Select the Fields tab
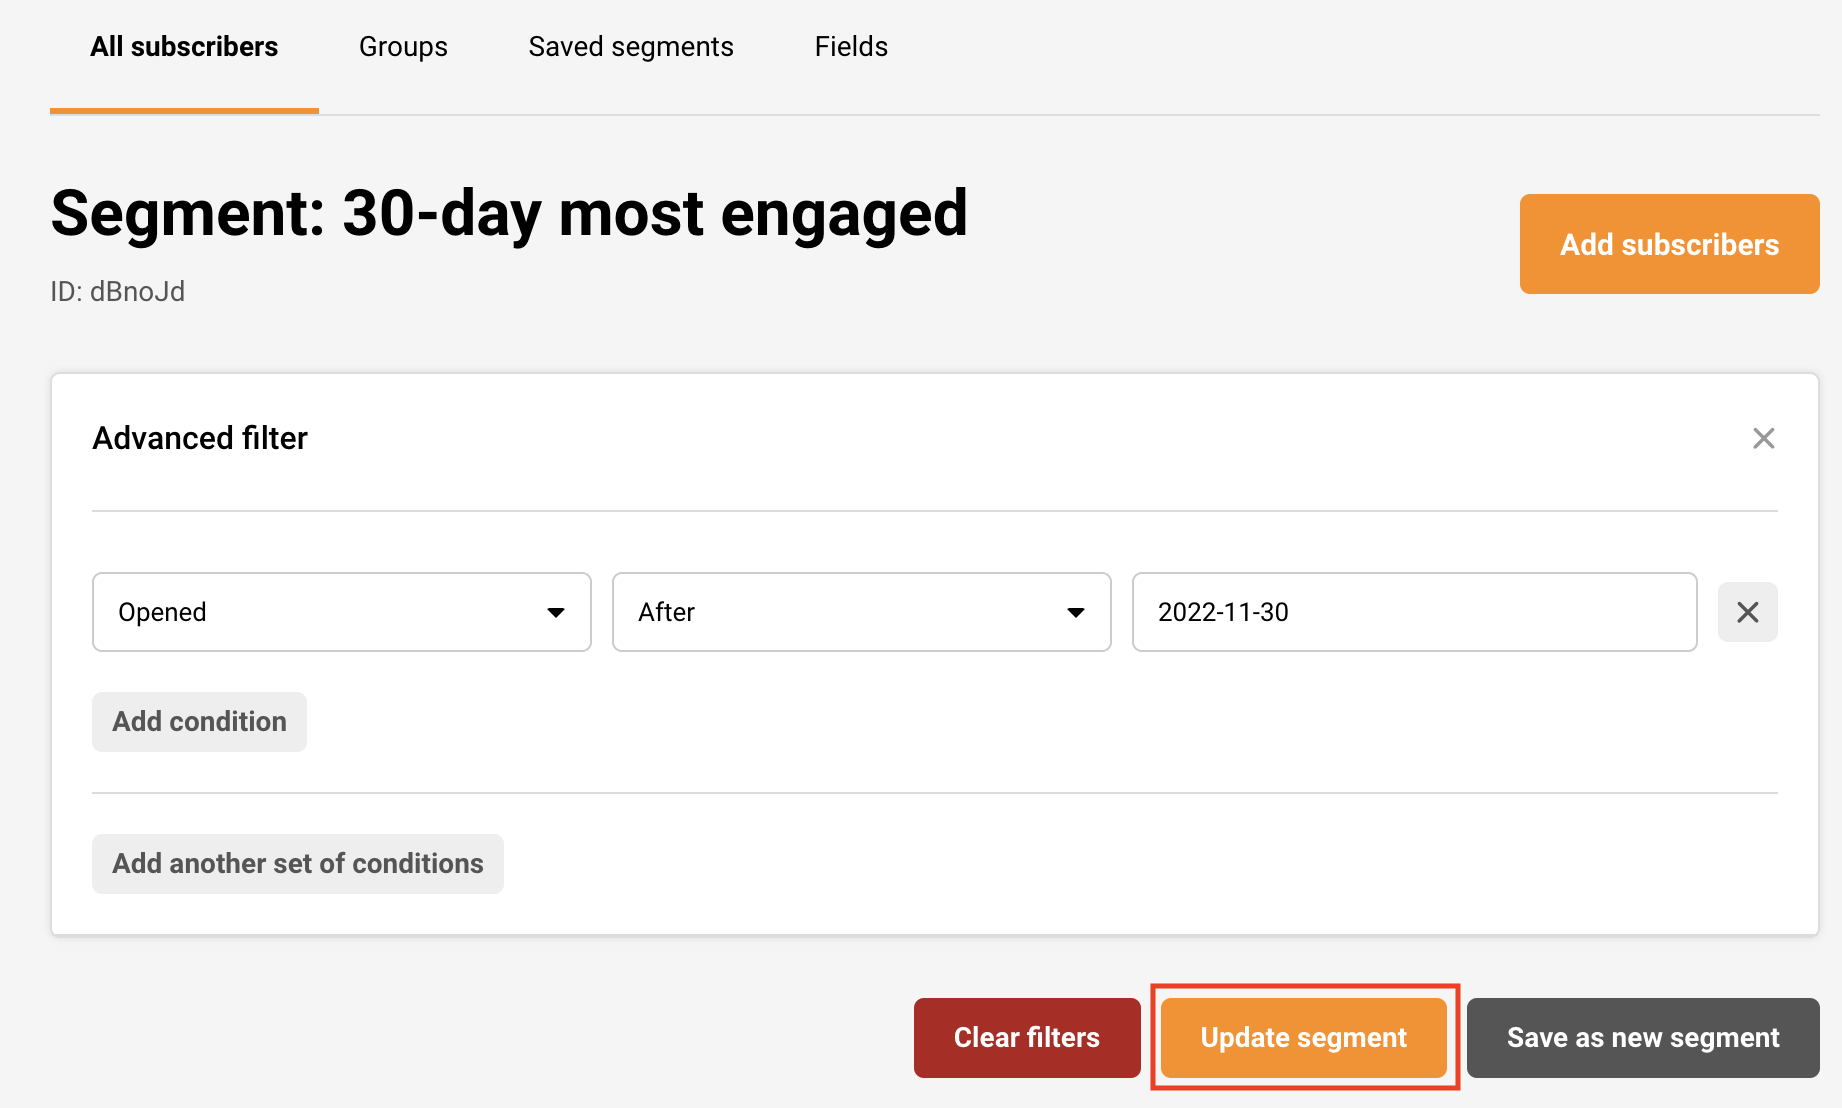Viewport: 1842px width, 1108px height. point(851,47)
